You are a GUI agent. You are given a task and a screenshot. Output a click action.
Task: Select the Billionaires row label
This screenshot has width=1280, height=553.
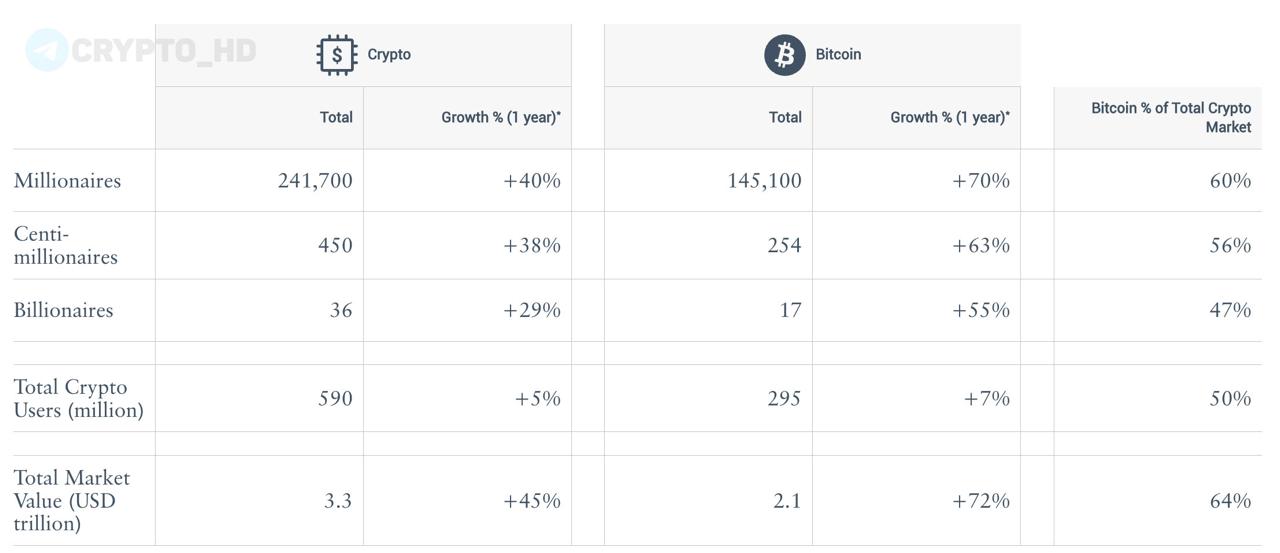63,310
